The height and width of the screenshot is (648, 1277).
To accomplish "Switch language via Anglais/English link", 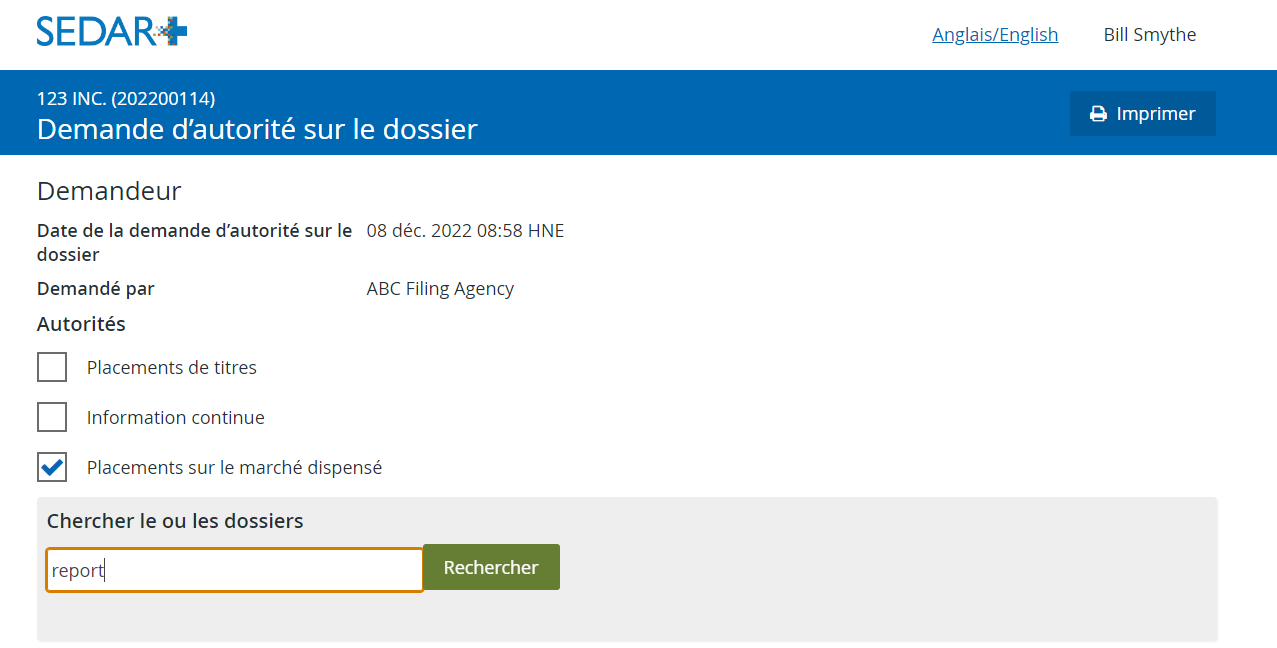I will click(x=995, y=35).
